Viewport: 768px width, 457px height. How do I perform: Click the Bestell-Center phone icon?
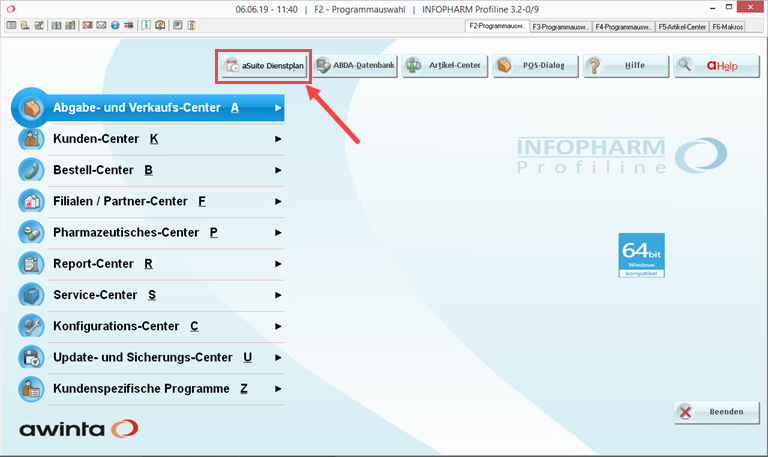32,170
